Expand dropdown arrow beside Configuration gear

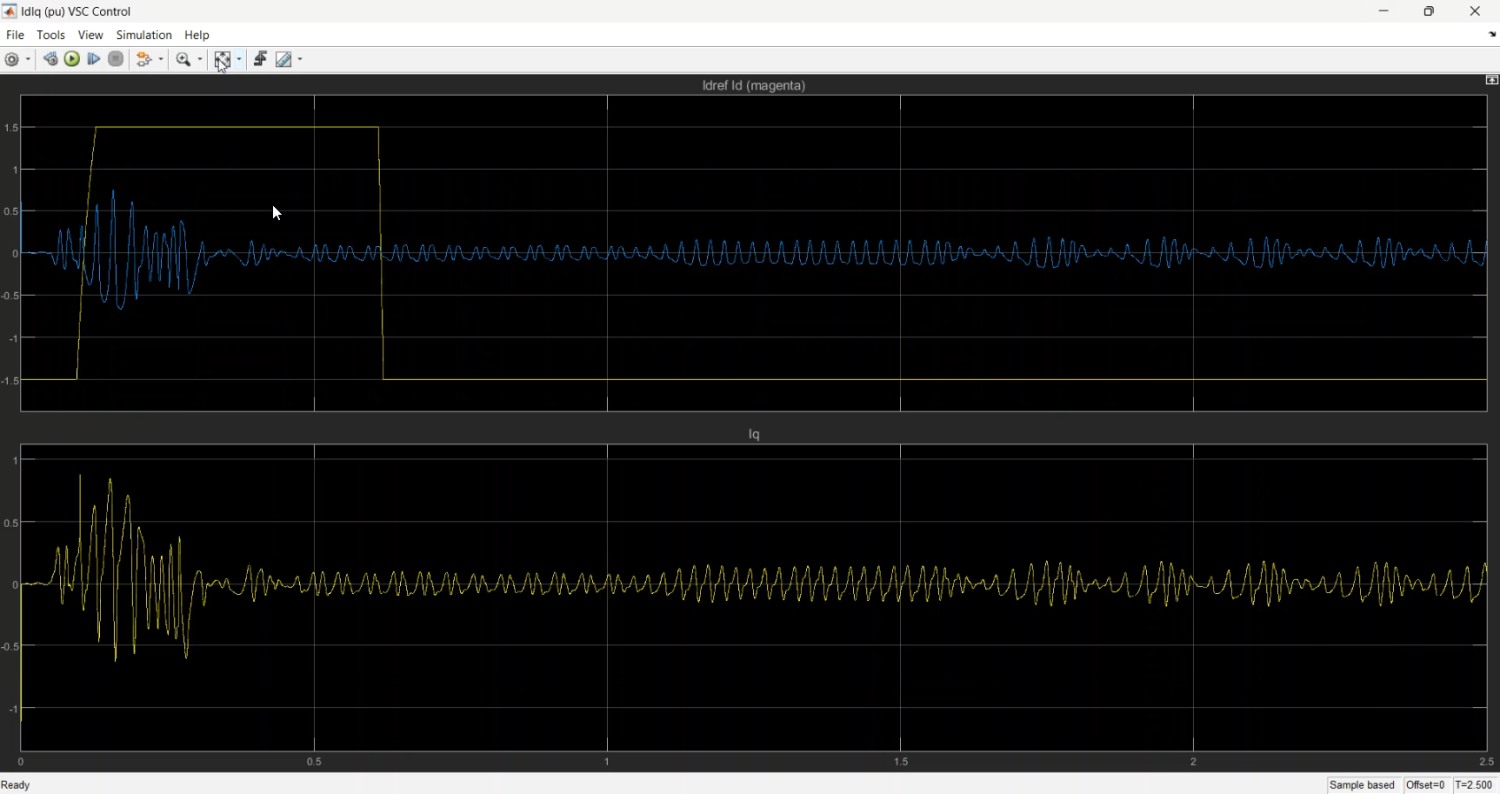click(x=28, y=60)
